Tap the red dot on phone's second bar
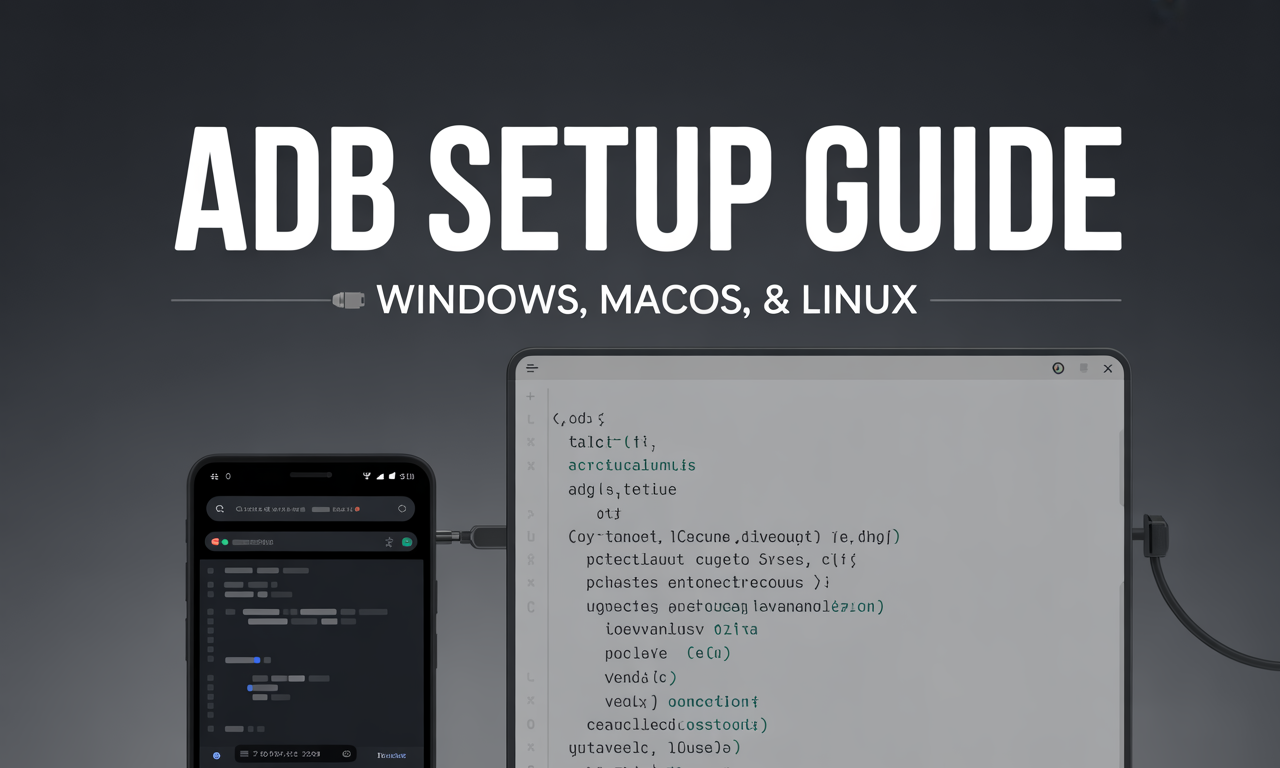 215,542
